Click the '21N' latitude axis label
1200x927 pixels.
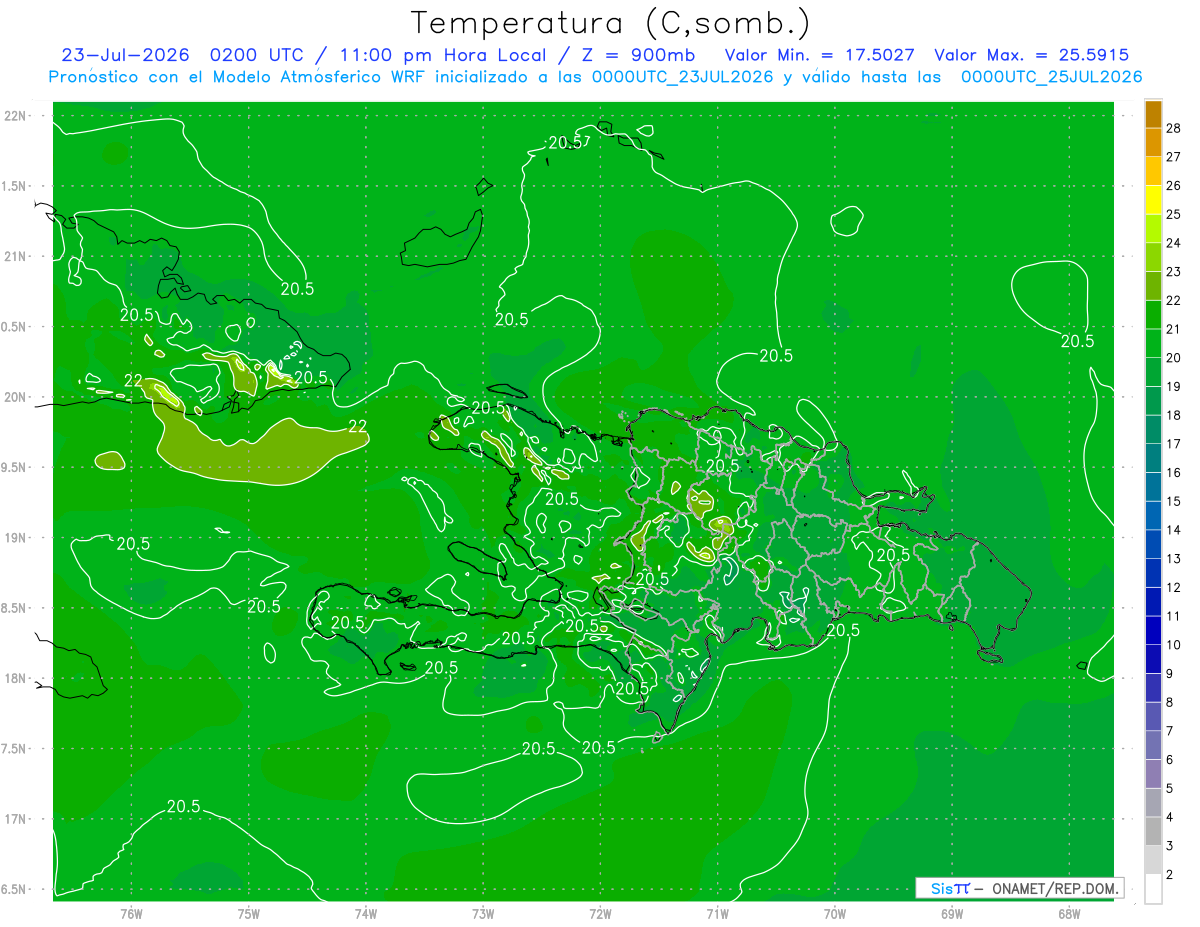click(x=14, y=256)
